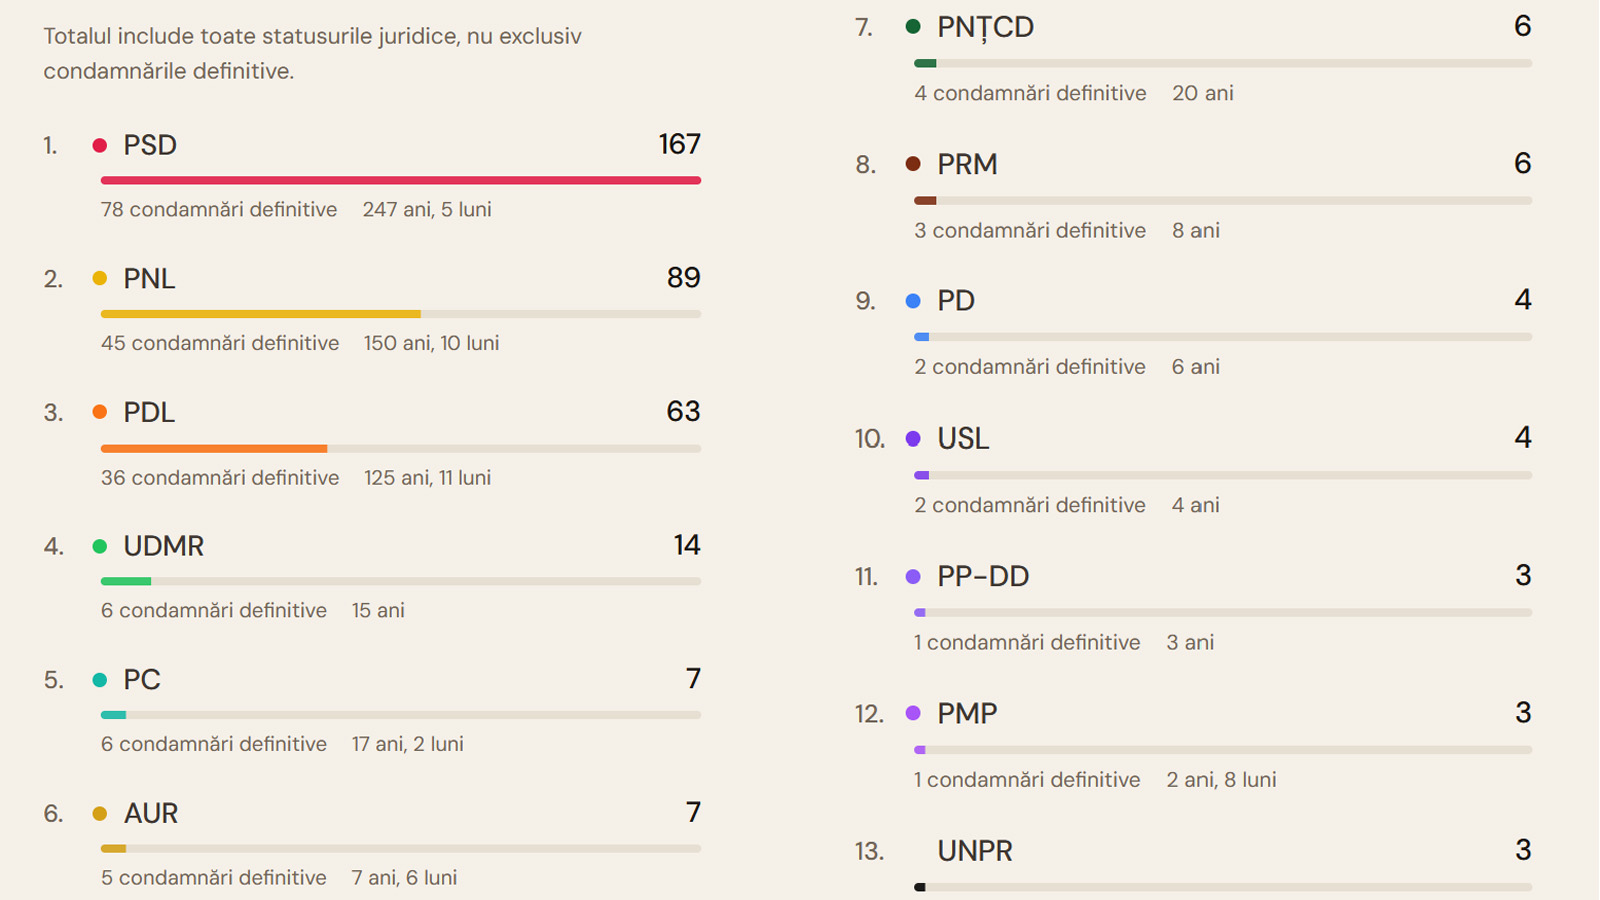Click the PDL orange progress bar

click(214, 448)
